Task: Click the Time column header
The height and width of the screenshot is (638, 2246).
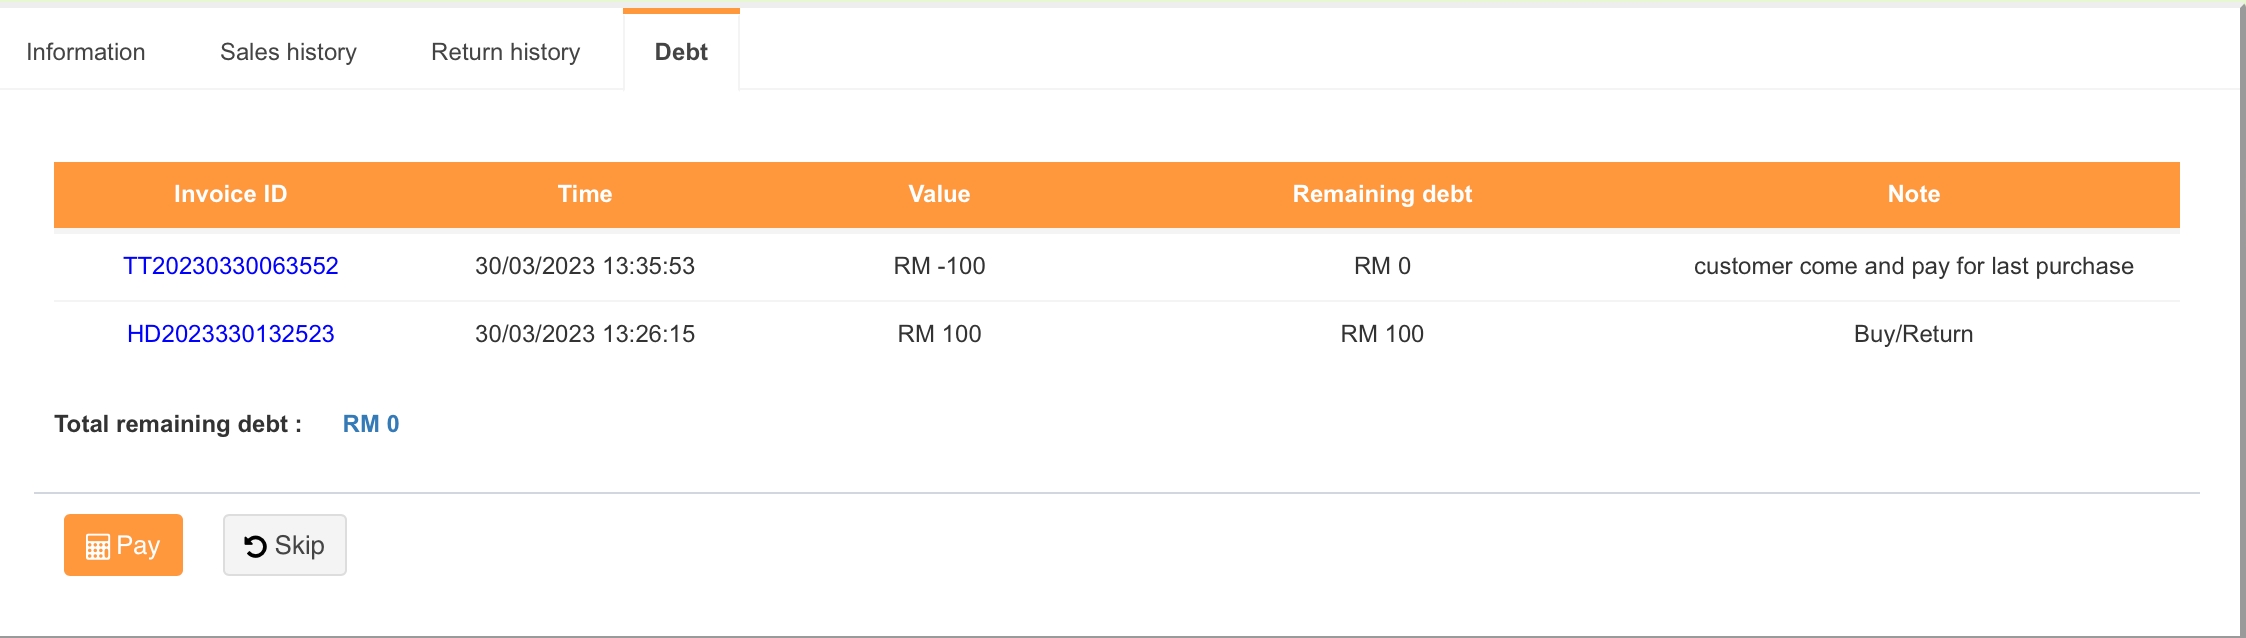Action: pyautogui.click(x=585, y=194)
